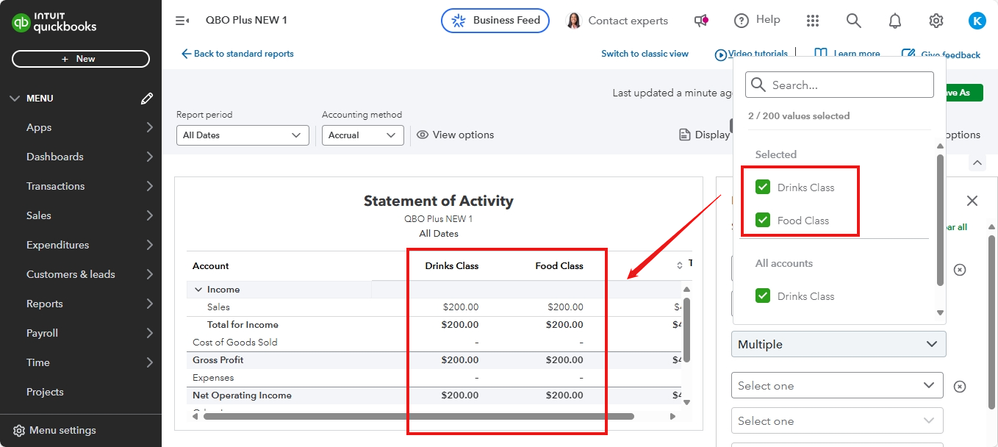Click the announcements megaphone icon

pyautogui.click(x=702, y=20)
